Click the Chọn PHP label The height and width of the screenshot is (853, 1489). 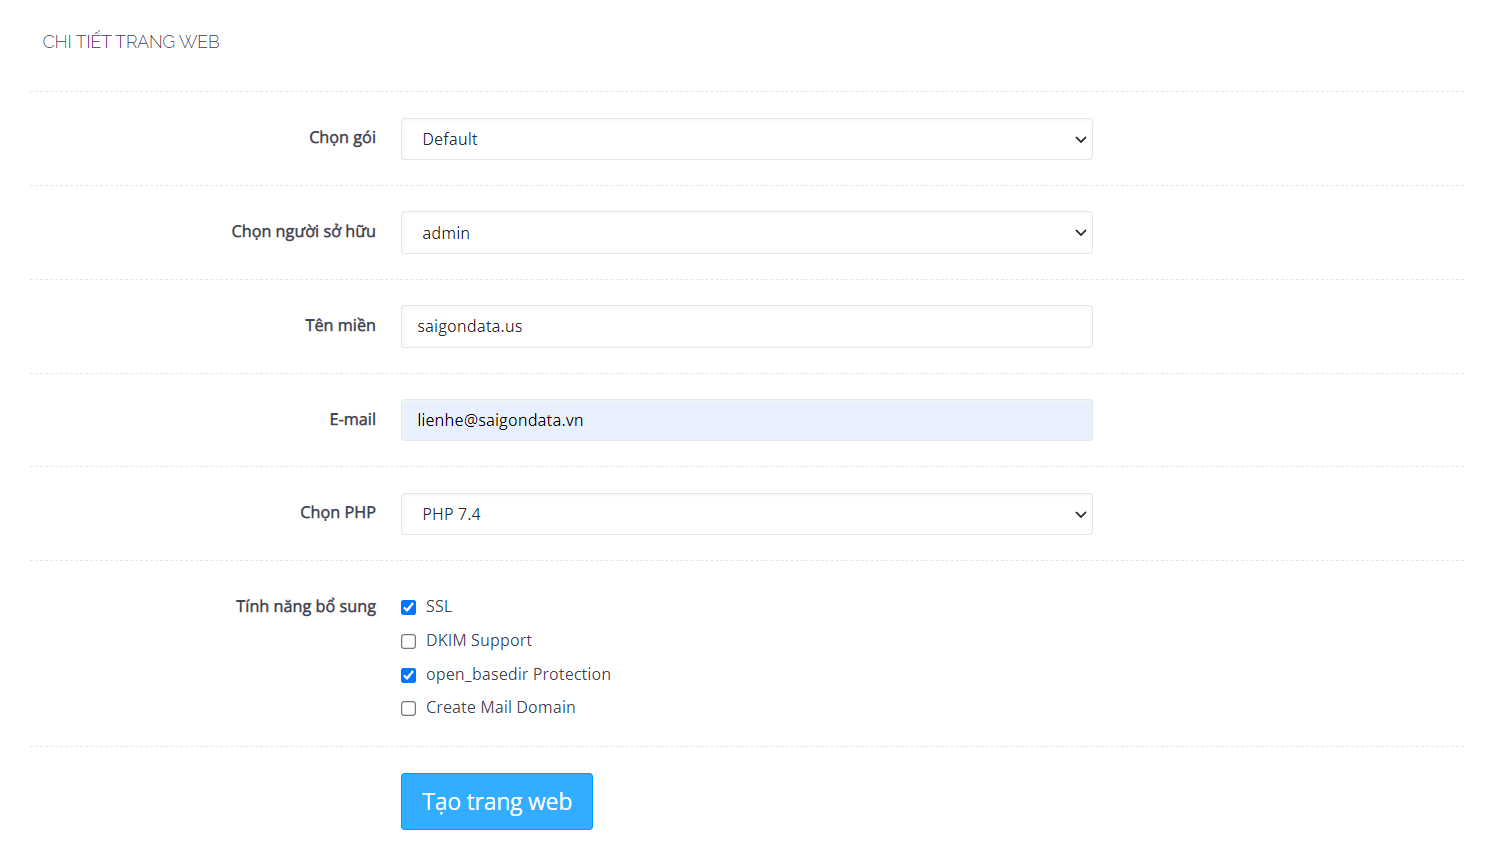[338, 512]
